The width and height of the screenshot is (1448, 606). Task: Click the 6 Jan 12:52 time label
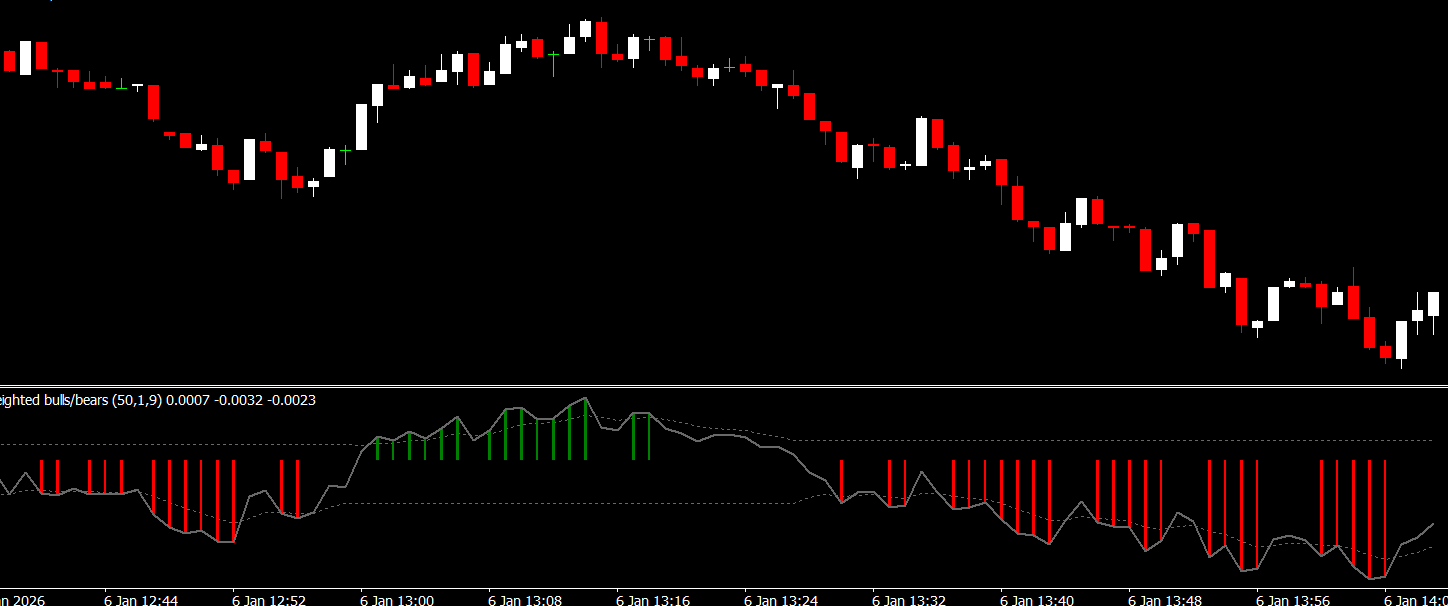pyautogui.click(x=269, y=600)
